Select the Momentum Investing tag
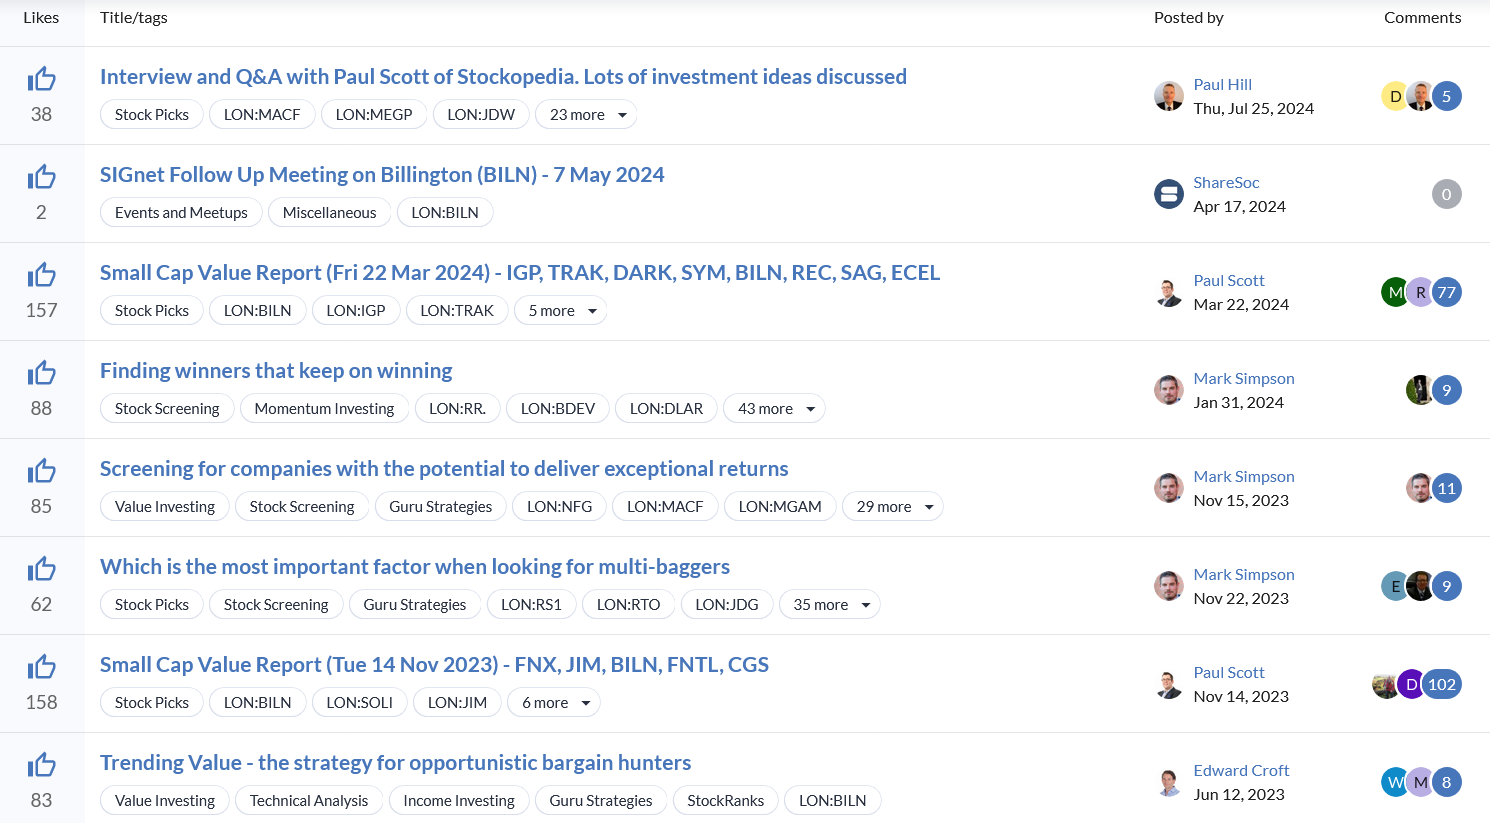The height and width of the screenshot is (823, 1490). pyautogui.click(x=324, y=409)
